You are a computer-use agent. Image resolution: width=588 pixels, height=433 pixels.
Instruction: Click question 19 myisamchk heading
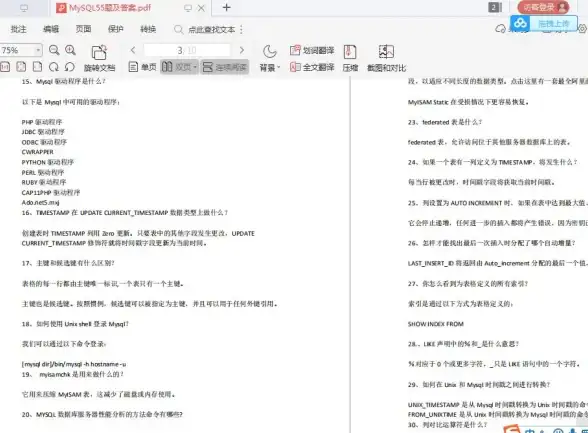[73, 374]
